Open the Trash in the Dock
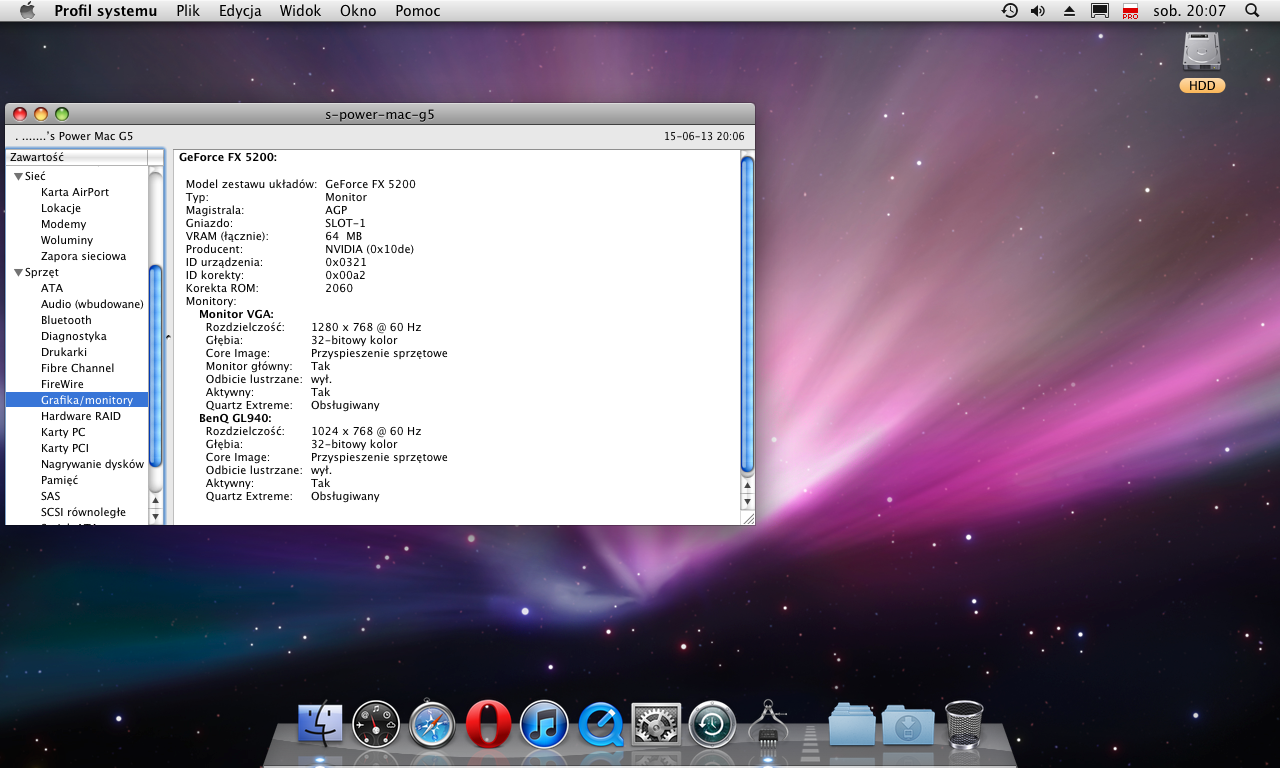1280x768 pixels. point(964,724)
